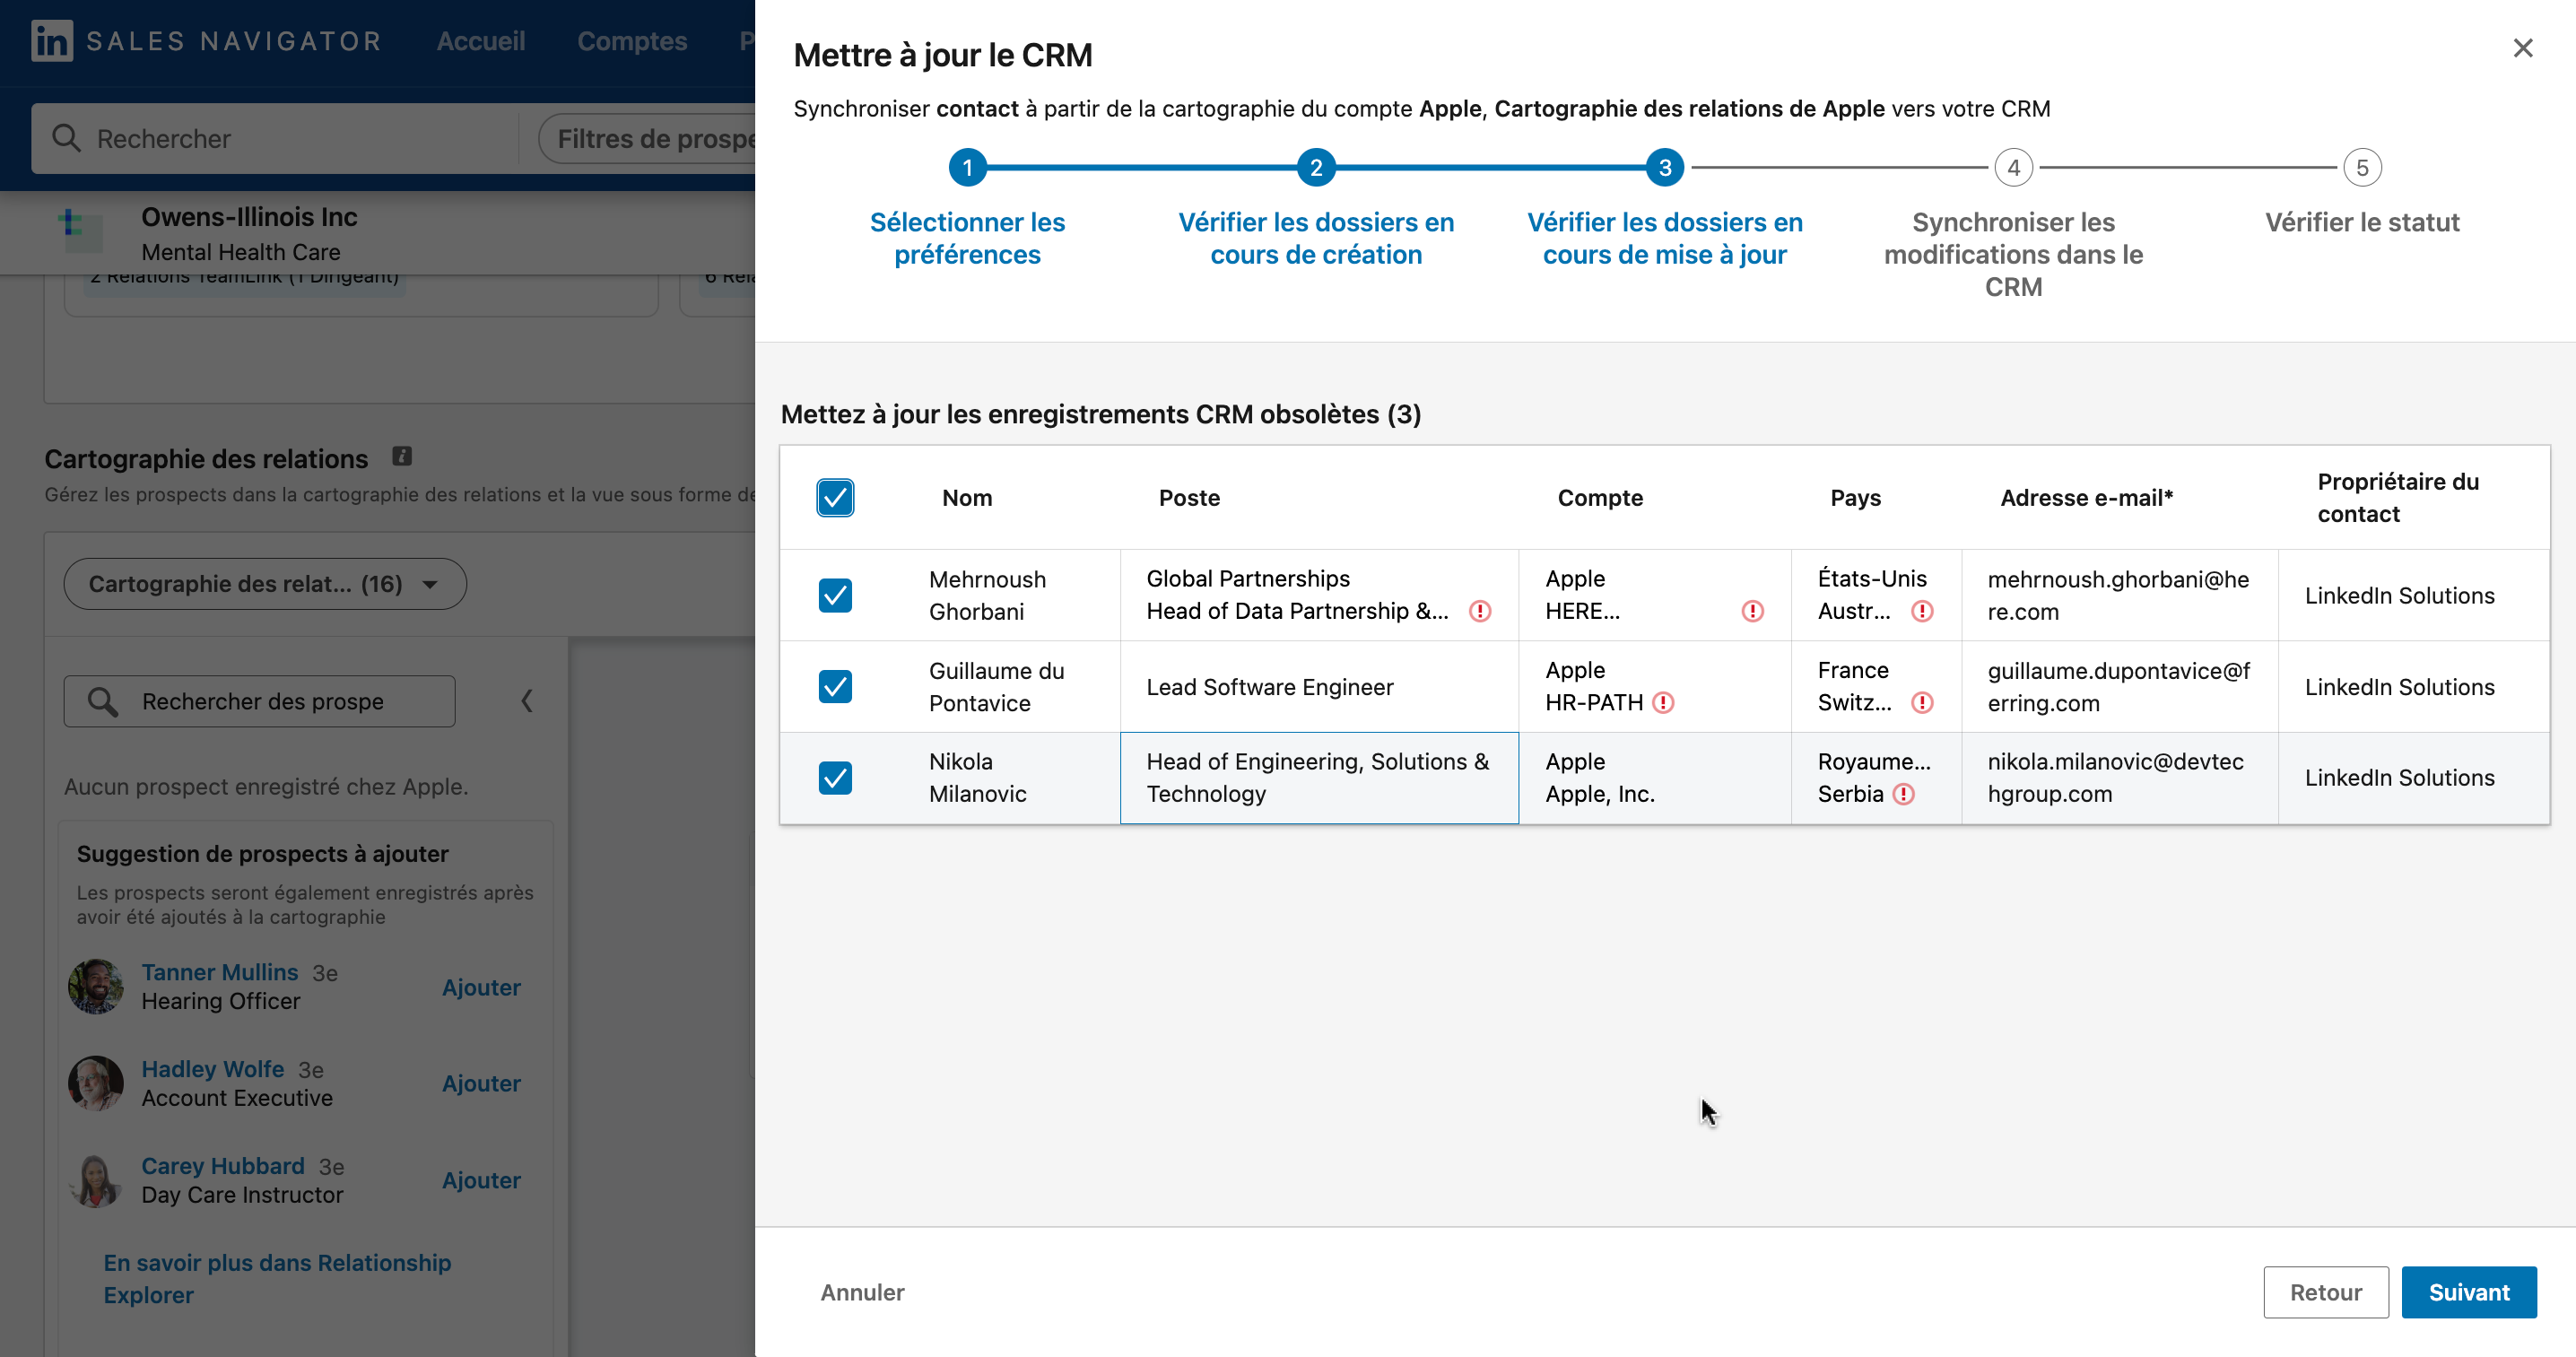Click the warning icon next to HR-PATH
The image size is (2576, 1357).
tap(1663, 703)
